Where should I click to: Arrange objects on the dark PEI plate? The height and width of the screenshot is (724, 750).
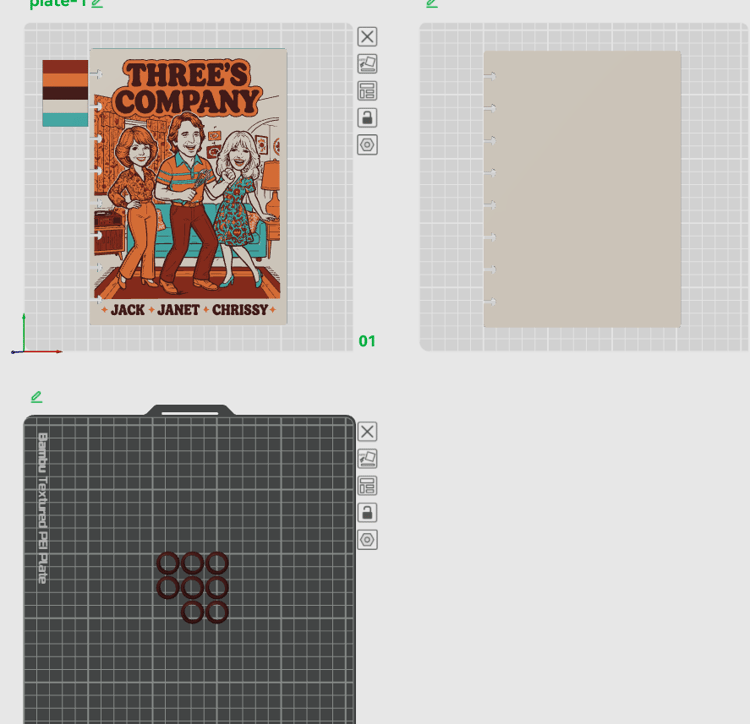coord(367,486)
